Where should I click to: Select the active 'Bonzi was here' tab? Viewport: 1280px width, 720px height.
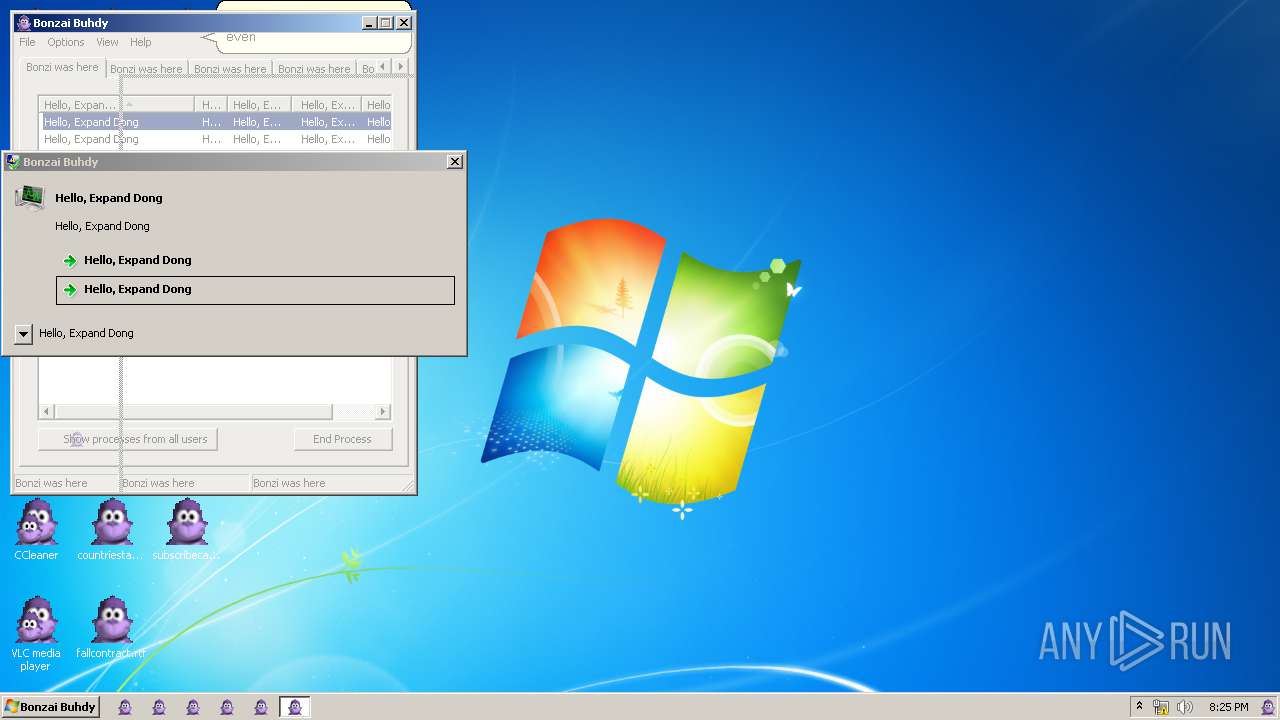click(x=62, y=67)
